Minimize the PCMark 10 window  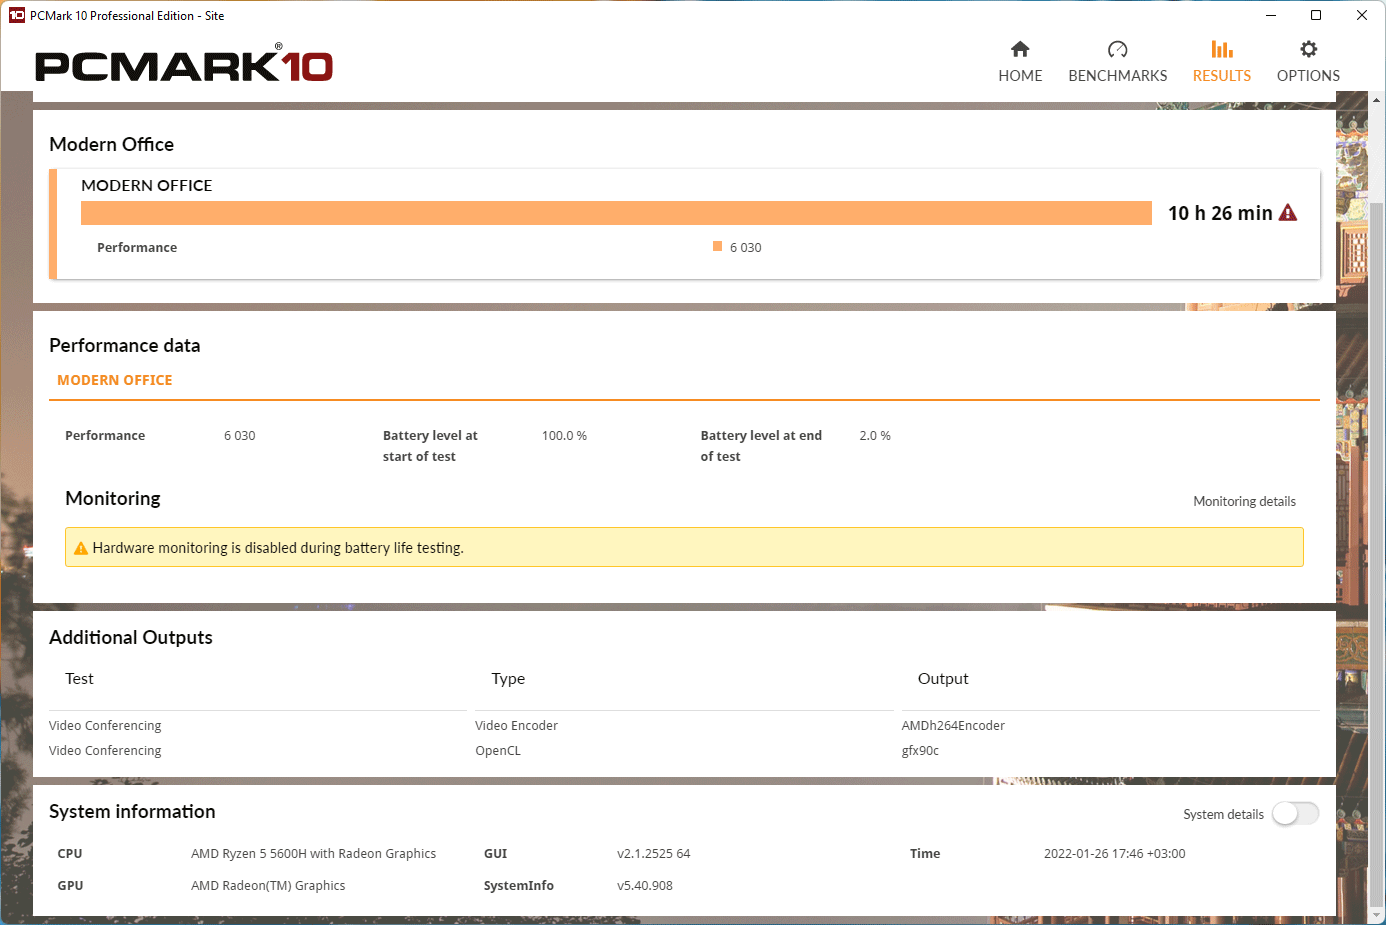1271,15
